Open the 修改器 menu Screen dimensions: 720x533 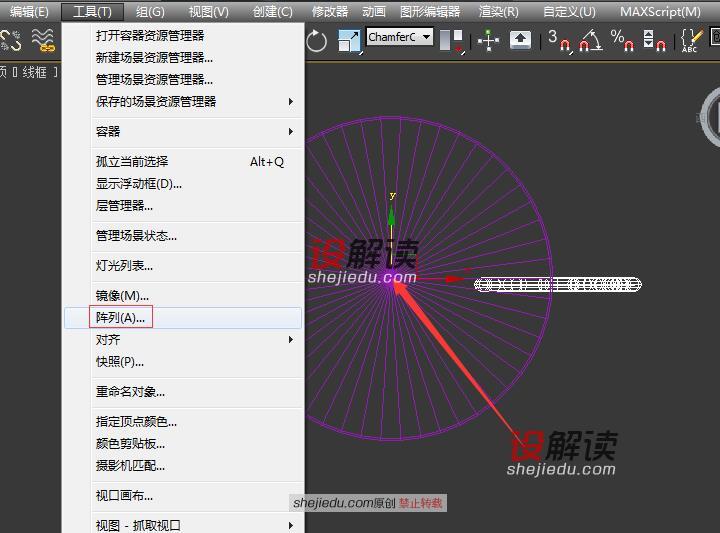[x=330, y=11]
